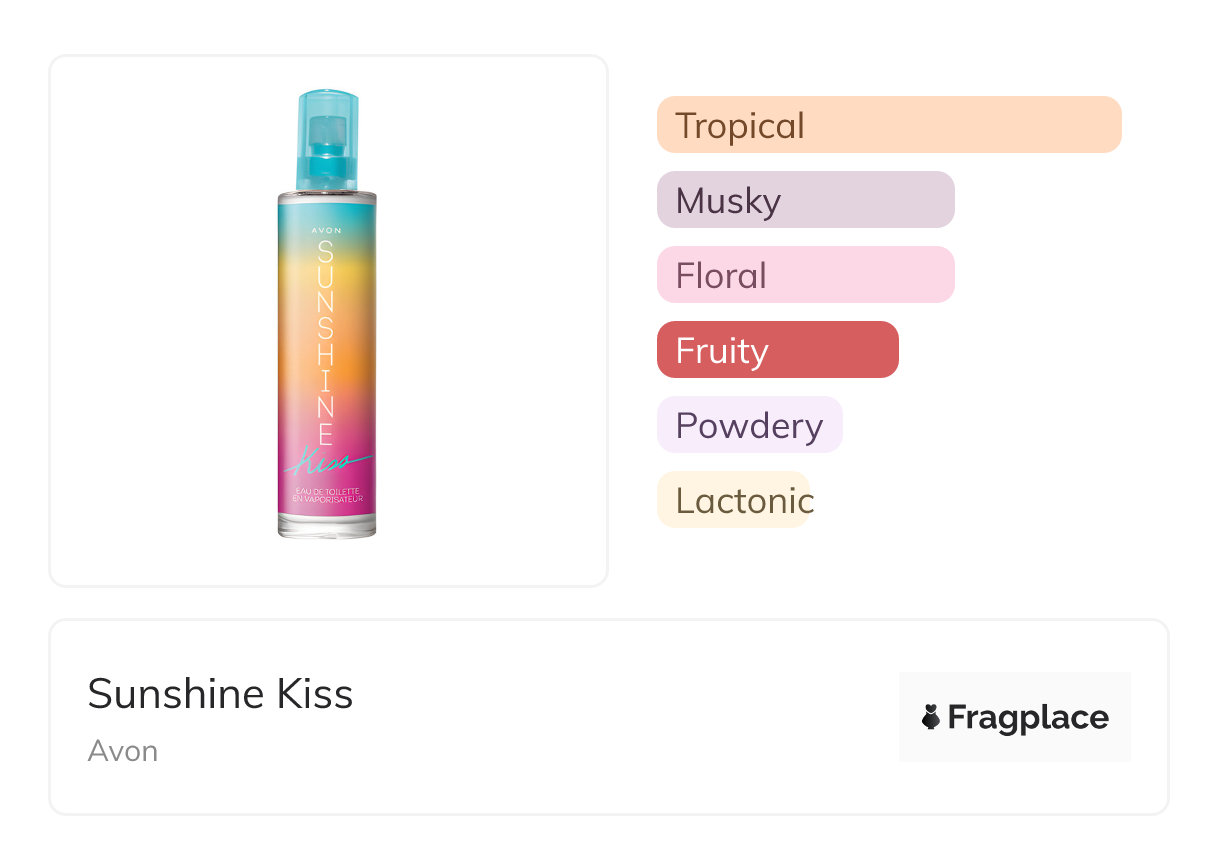Select the Lactonic accord bar
The width and height of the screenshot is (1218, 864).
pyautogui.click(x=733, y=500)
